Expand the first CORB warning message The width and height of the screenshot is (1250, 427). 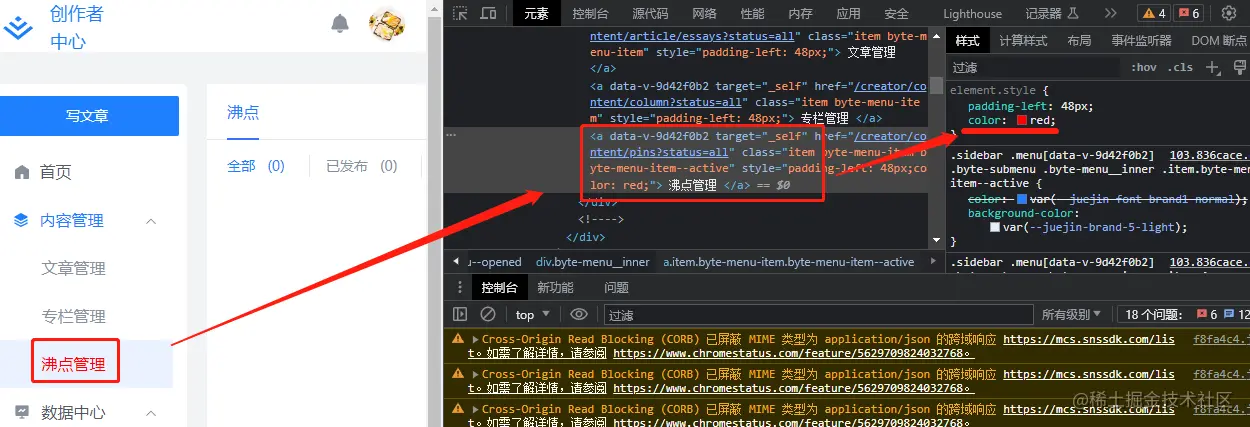click(476, 340)
